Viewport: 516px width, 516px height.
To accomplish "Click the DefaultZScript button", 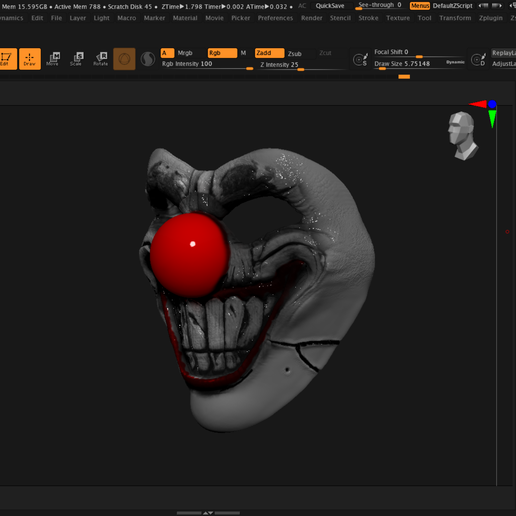I will click(x=452, y=6).
